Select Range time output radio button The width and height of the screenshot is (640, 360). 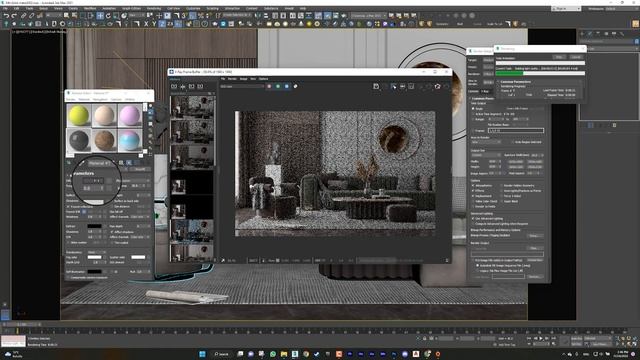(473, 119)
